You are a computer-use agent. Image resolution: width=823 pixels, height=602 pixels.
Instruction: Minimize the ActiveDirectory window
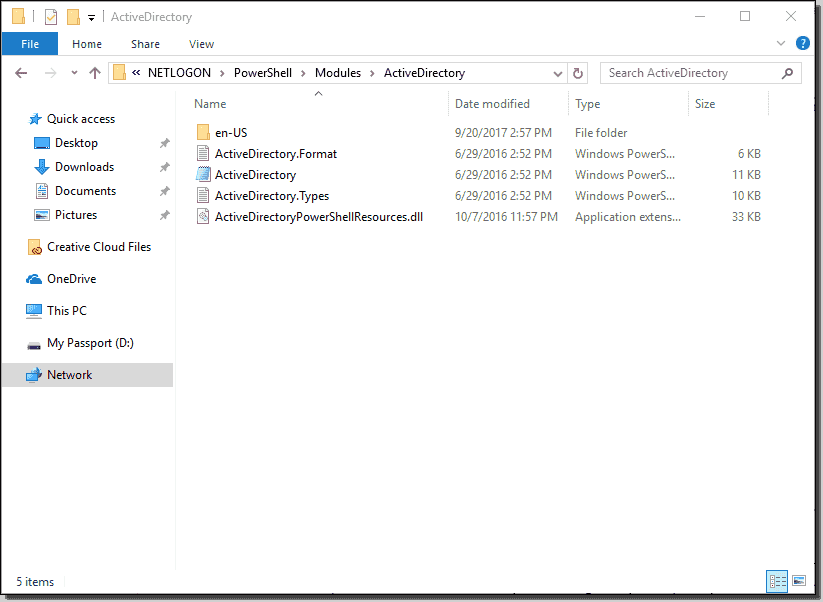700,16
